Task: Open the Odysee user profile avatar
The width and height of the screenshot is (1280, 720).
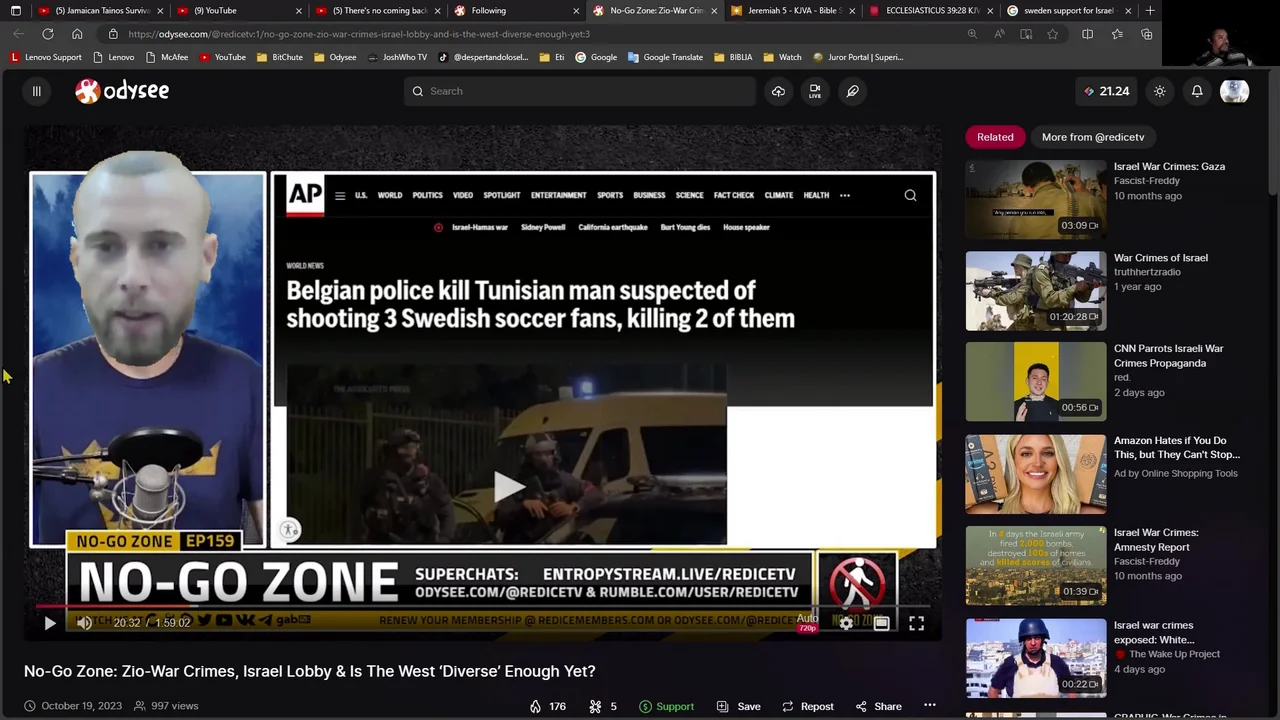Action: (1234, 91)
